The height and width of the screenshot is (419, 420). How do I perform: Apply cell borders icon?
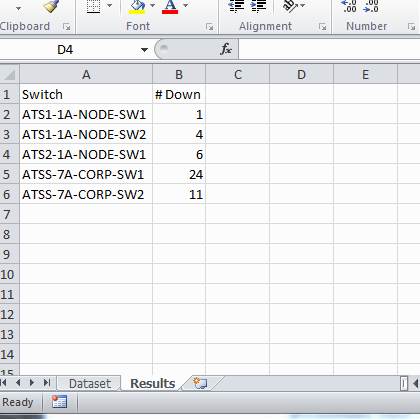93,6
